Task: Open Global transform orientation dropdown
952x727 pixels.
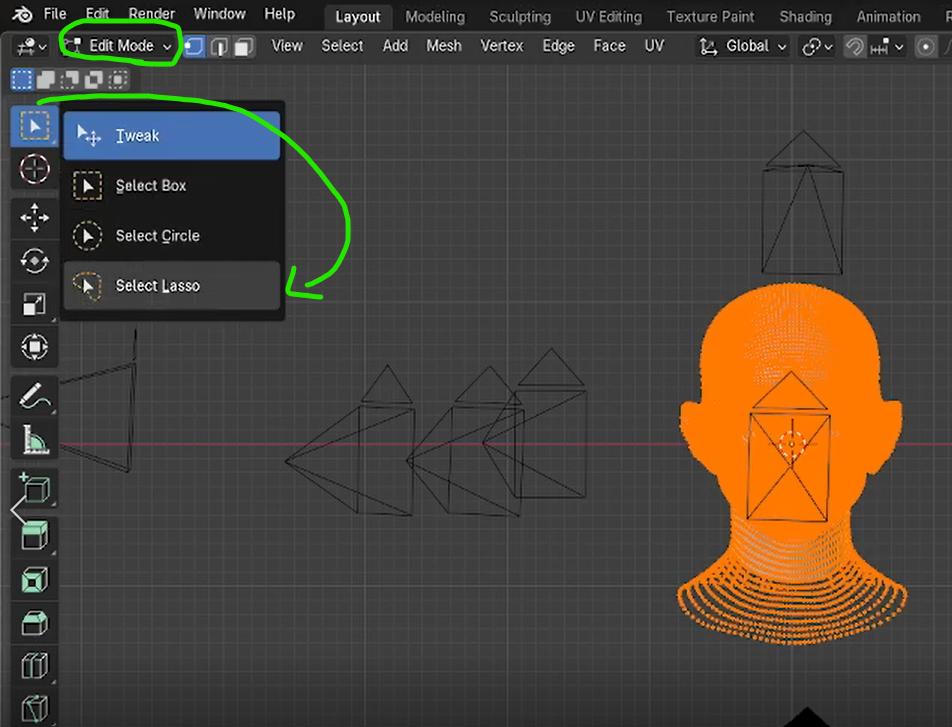Action: (x=743, y=46)
